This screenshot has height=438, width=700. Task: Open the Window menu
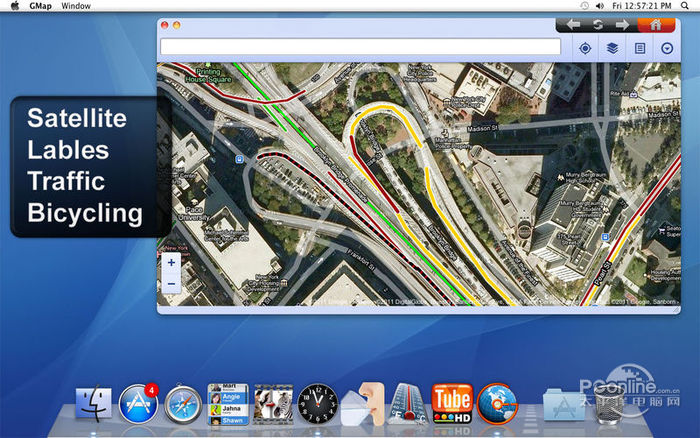(76, 6)
